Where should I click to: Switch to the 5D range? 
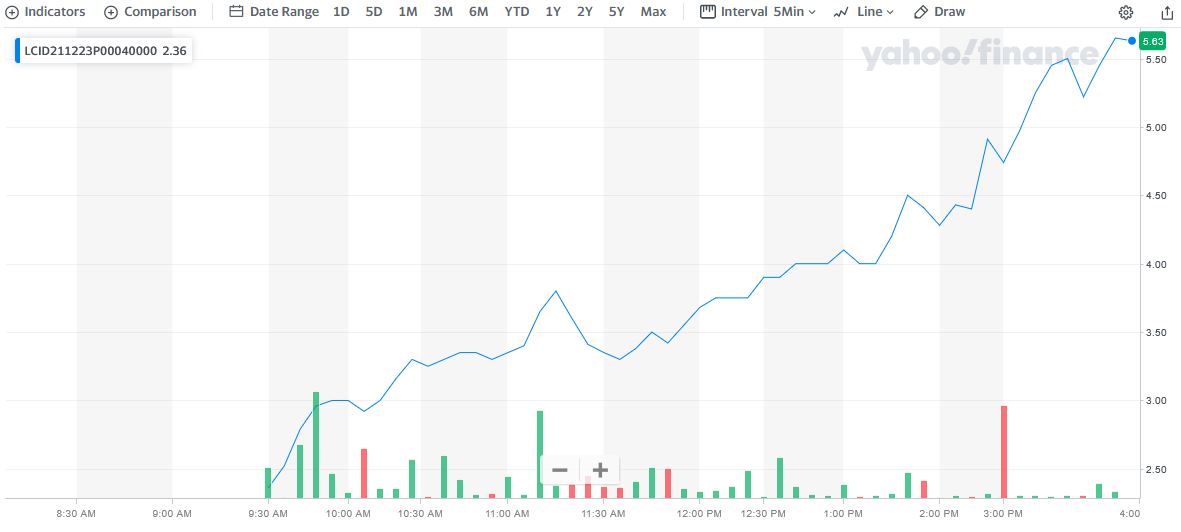(374, 12)
